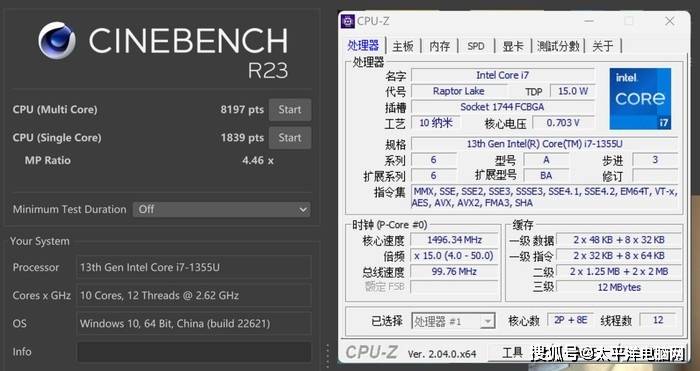This screenshot has width=700, height=371.
Task: Click the Intel Core i7 badge logo
Action: (640, 99)
